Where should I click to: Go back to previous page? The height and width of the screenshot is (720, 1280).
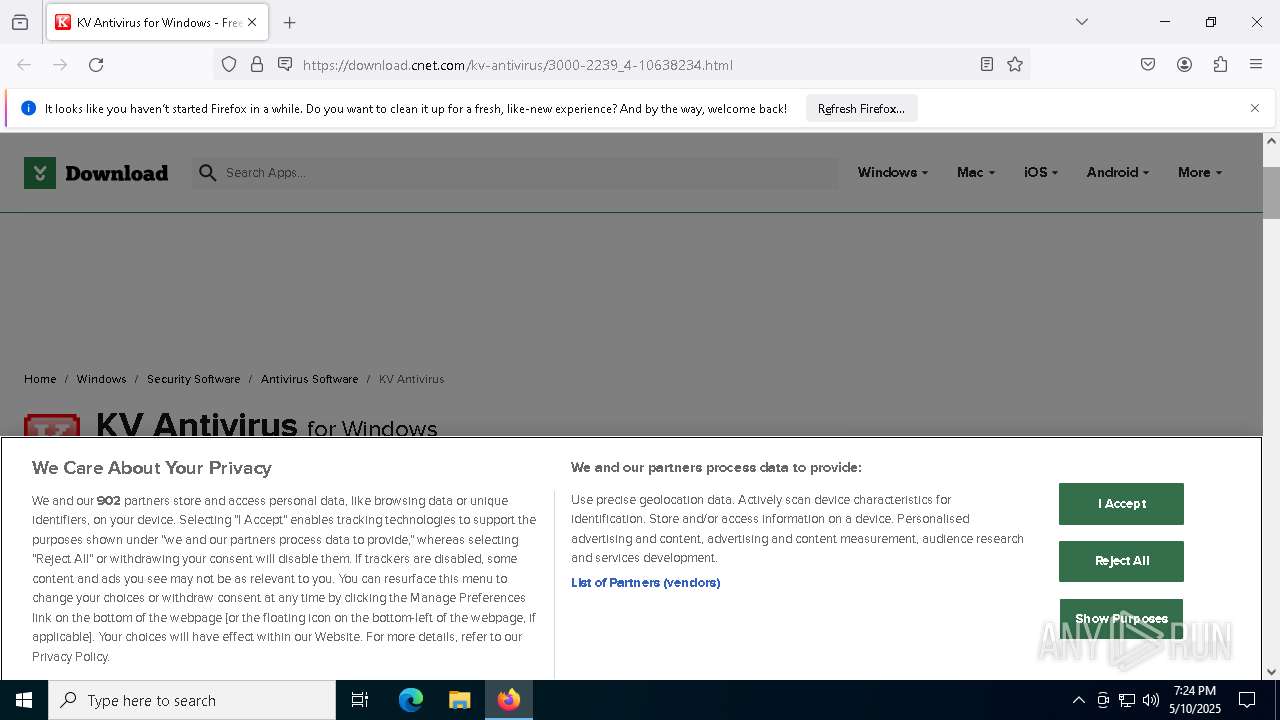tap(24, 65)
